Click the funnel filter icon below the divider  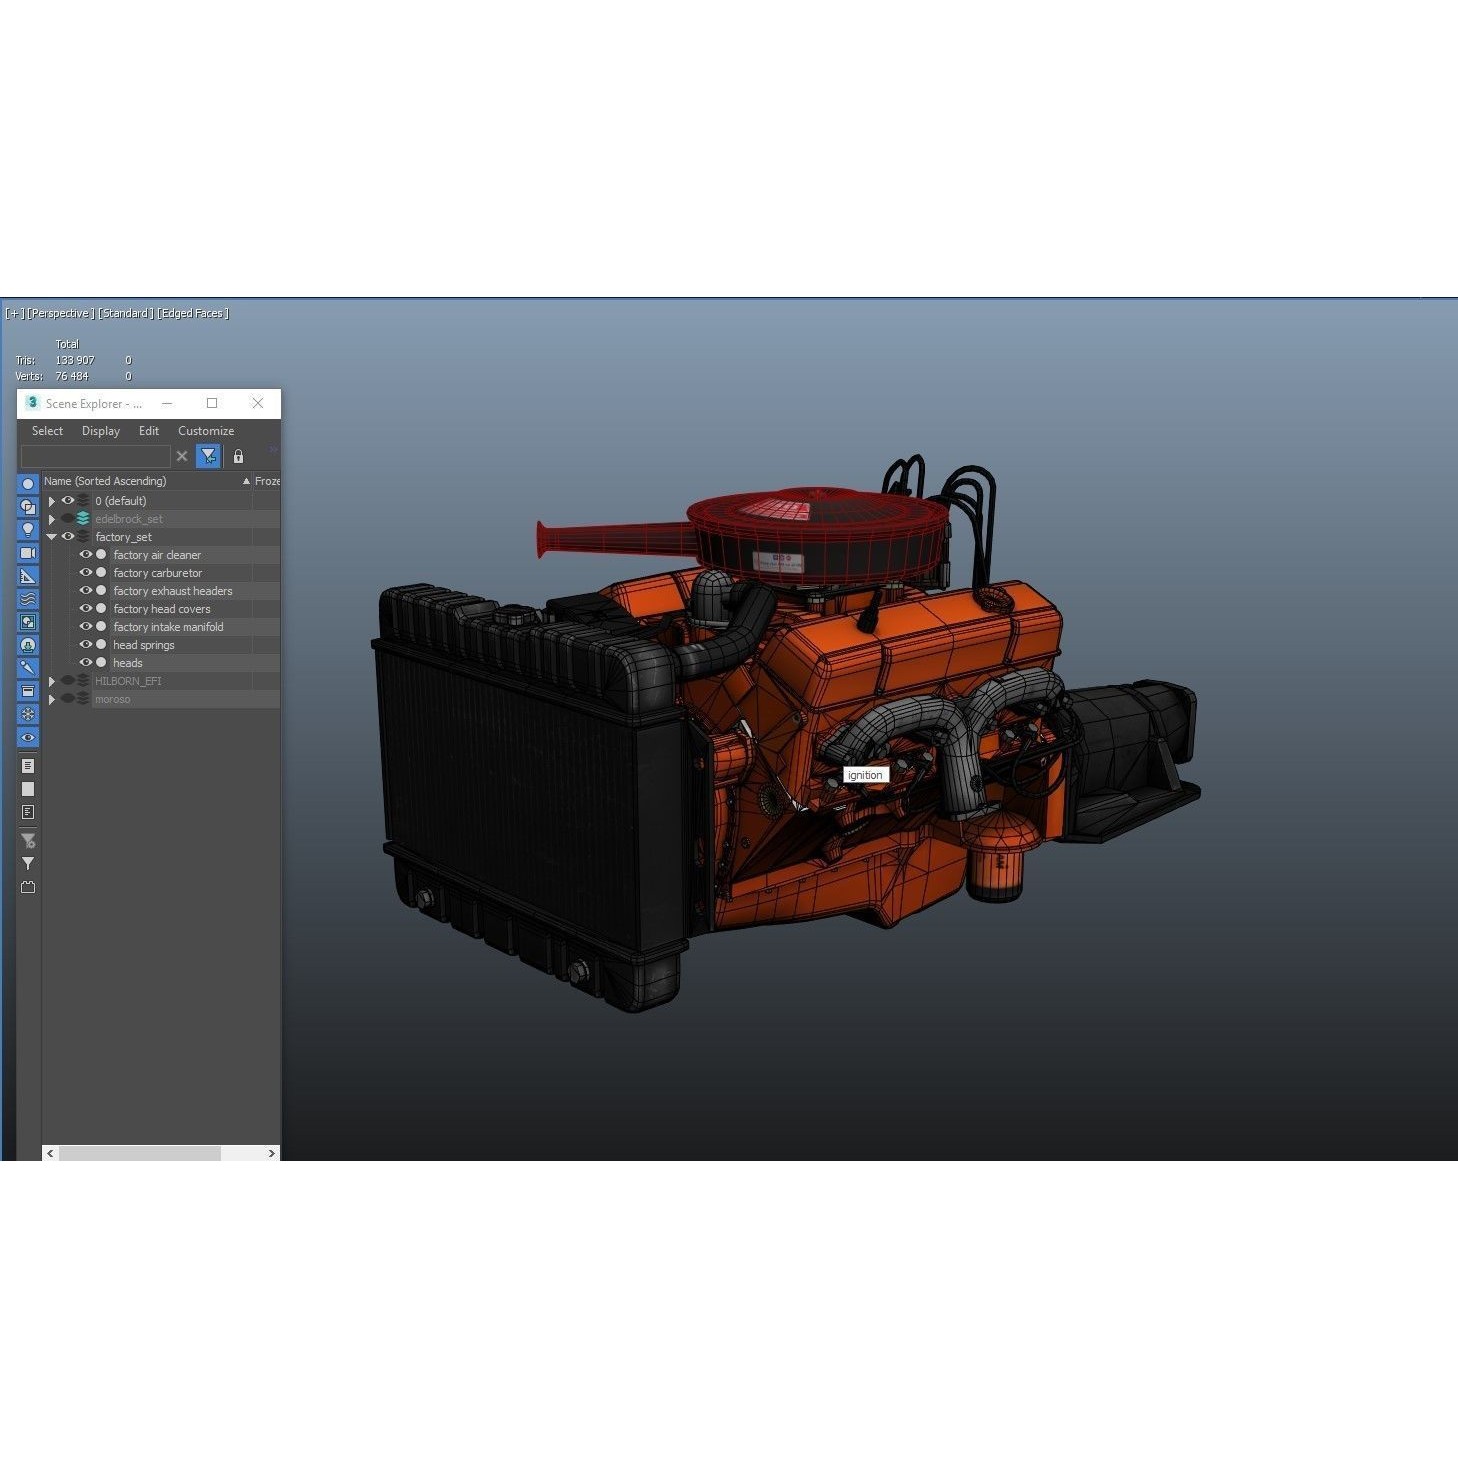coord(28,864)
